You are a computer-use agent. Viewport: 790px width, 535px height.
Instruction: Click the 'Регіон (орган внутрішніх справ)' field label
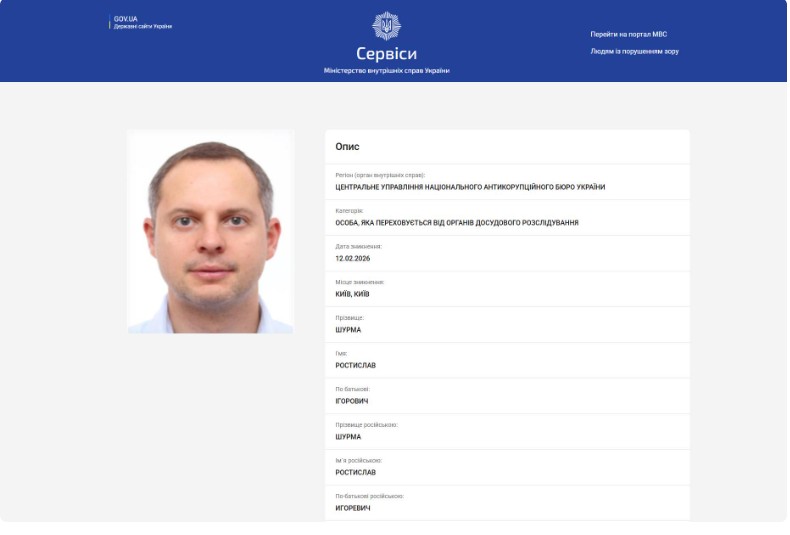(373, 175)
